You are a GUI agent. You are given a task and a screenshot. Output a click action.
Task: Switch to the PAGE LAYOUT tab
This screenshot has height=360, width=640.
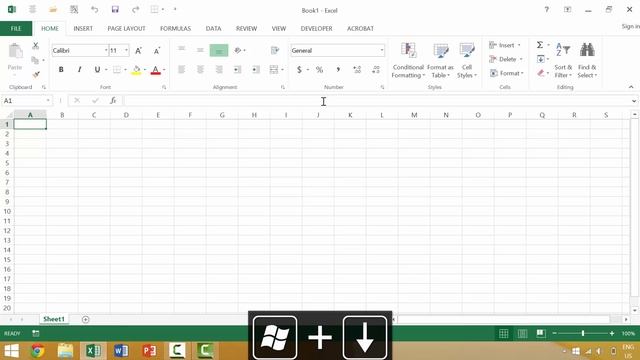[x=126, y=29]
